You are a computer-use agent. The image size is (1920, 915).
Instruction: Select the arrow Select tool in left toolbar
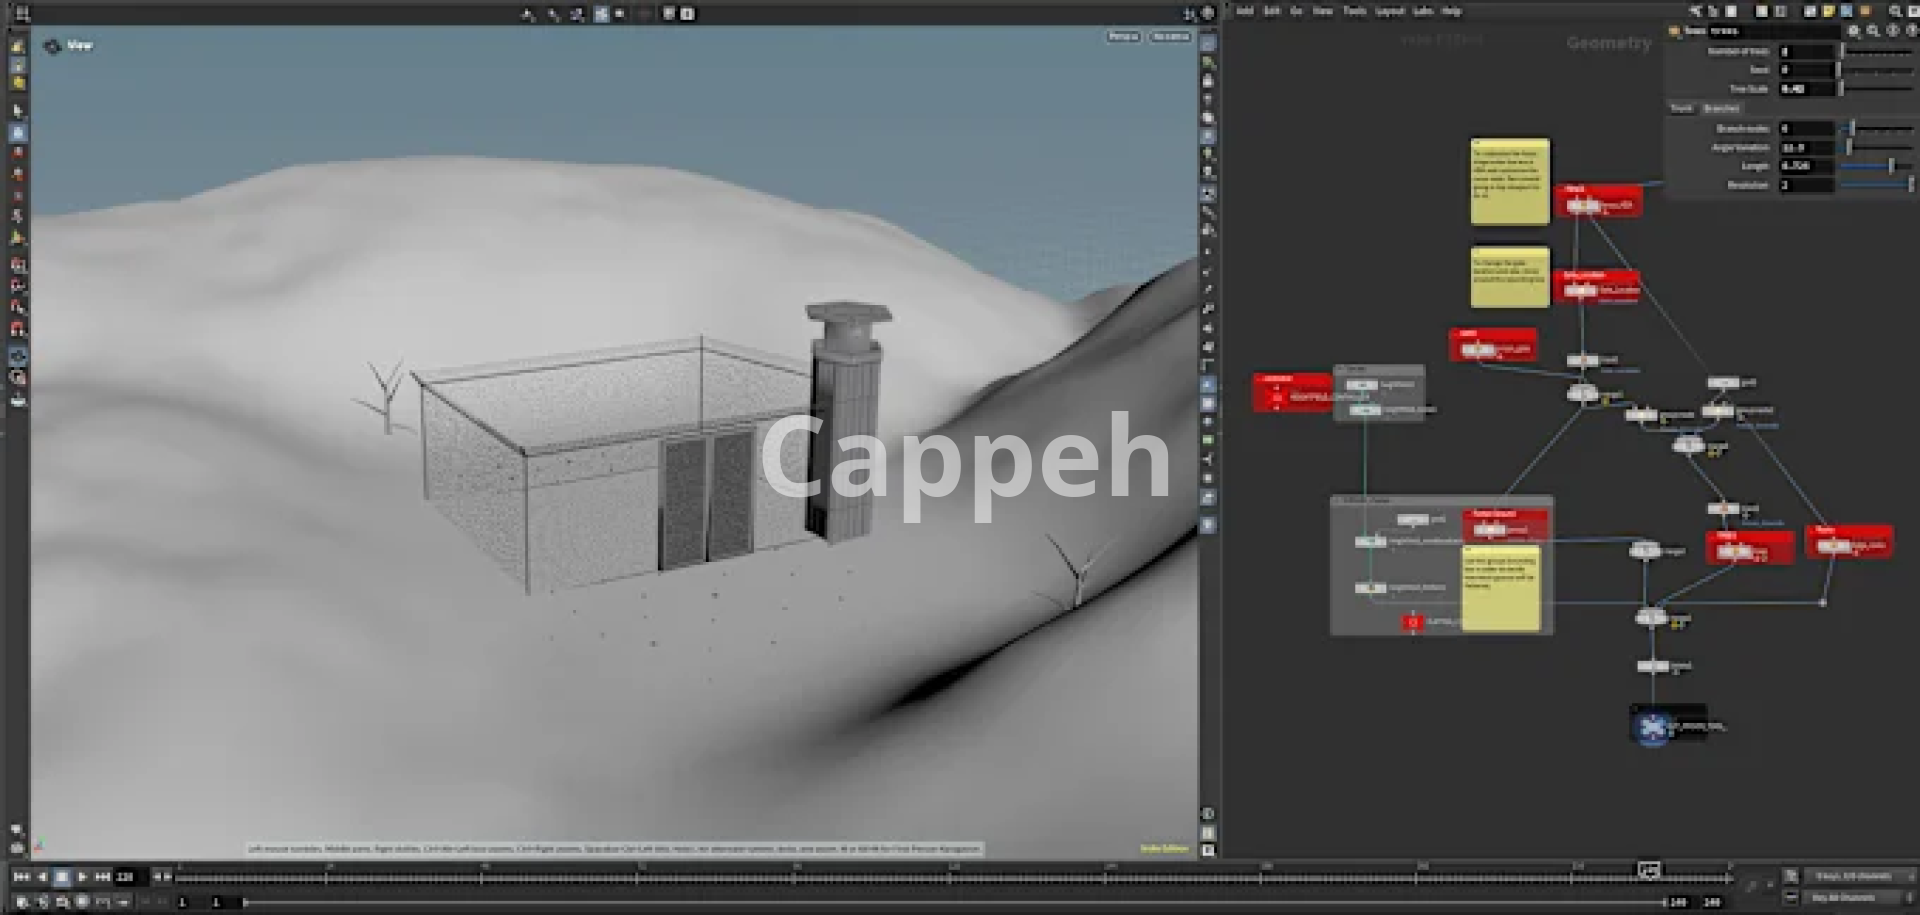18,111
